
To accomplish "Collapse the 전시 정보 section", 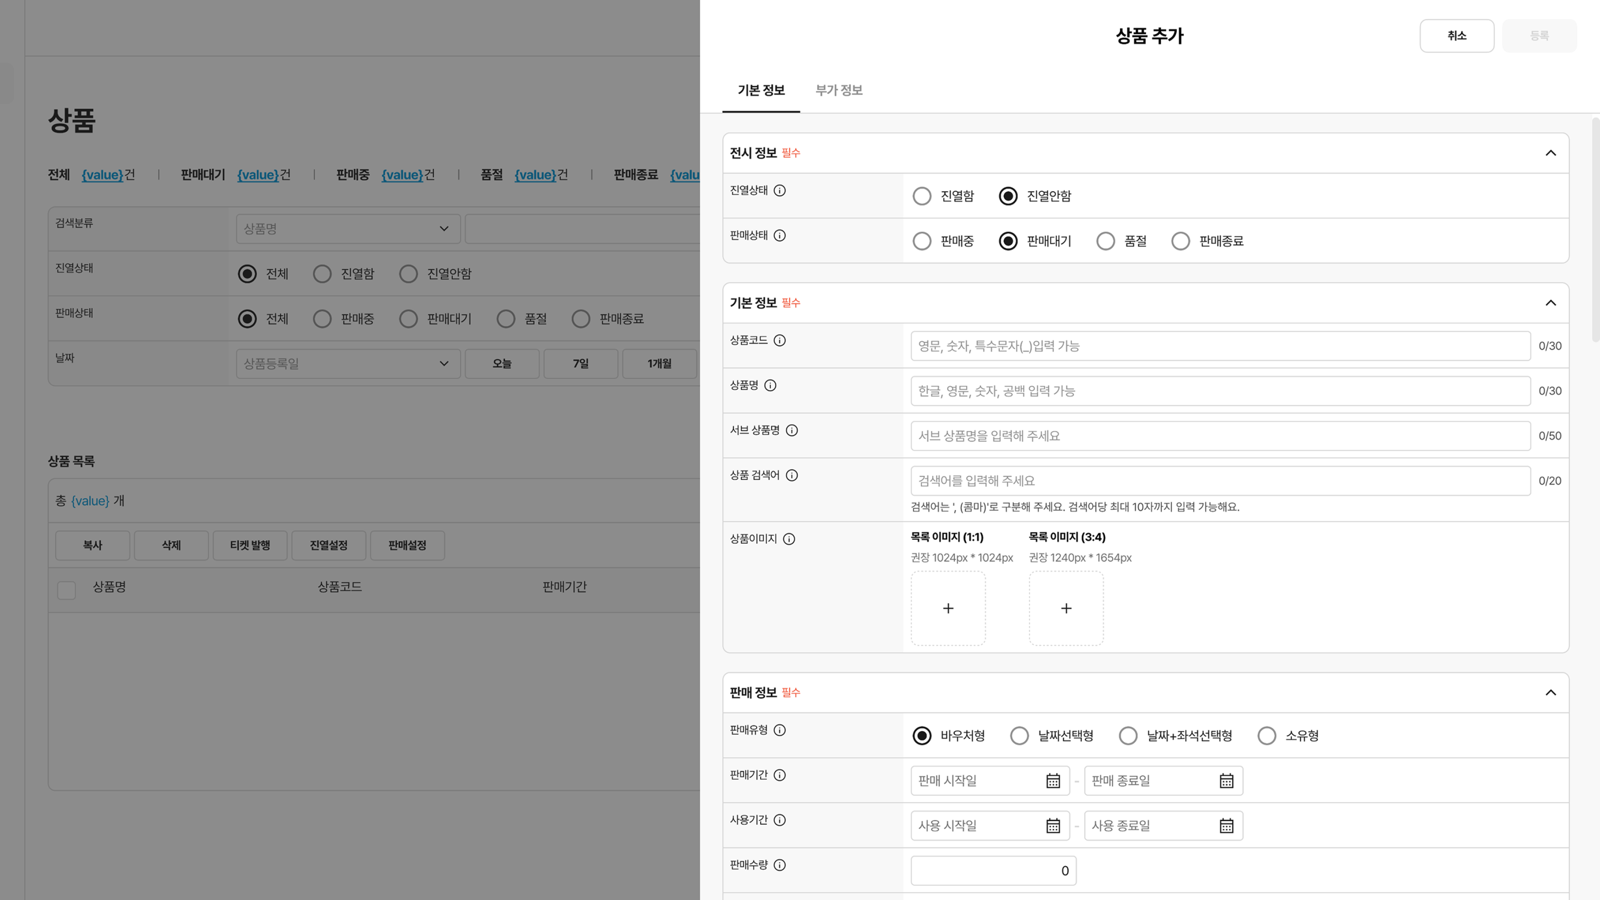I will tap(1551, 153).
